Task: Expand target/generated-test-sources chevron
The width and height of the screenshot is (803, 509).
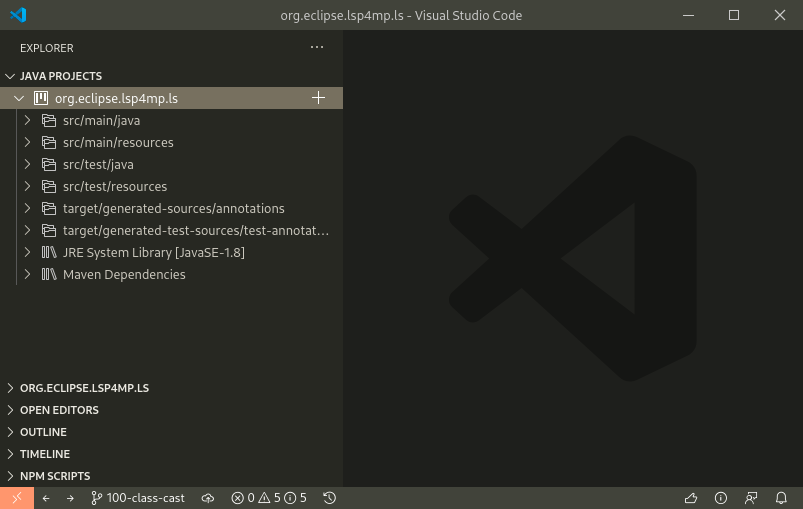Action: coord(28,230)
